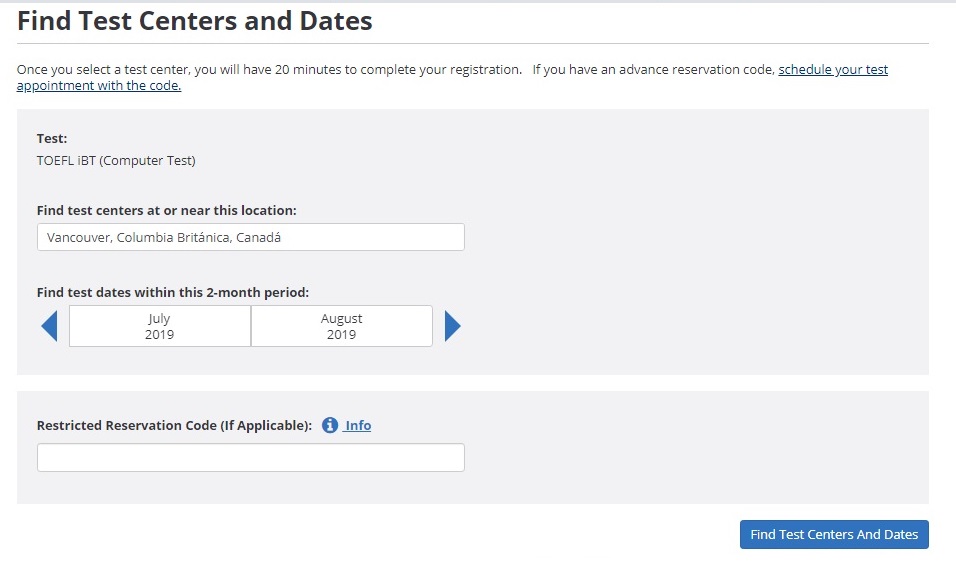This screenshot has height=570, width=956.
Task: Focus the test center location field
Action: coord(250,237)
